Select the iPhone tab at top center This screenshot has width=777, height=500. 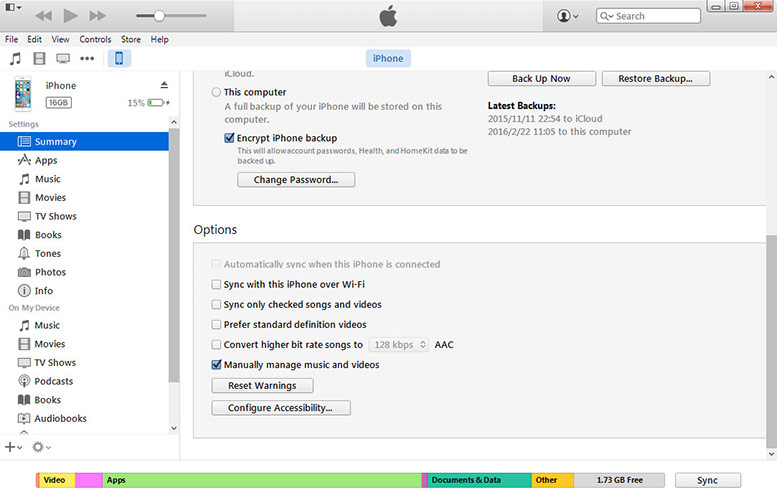[388, 58]
